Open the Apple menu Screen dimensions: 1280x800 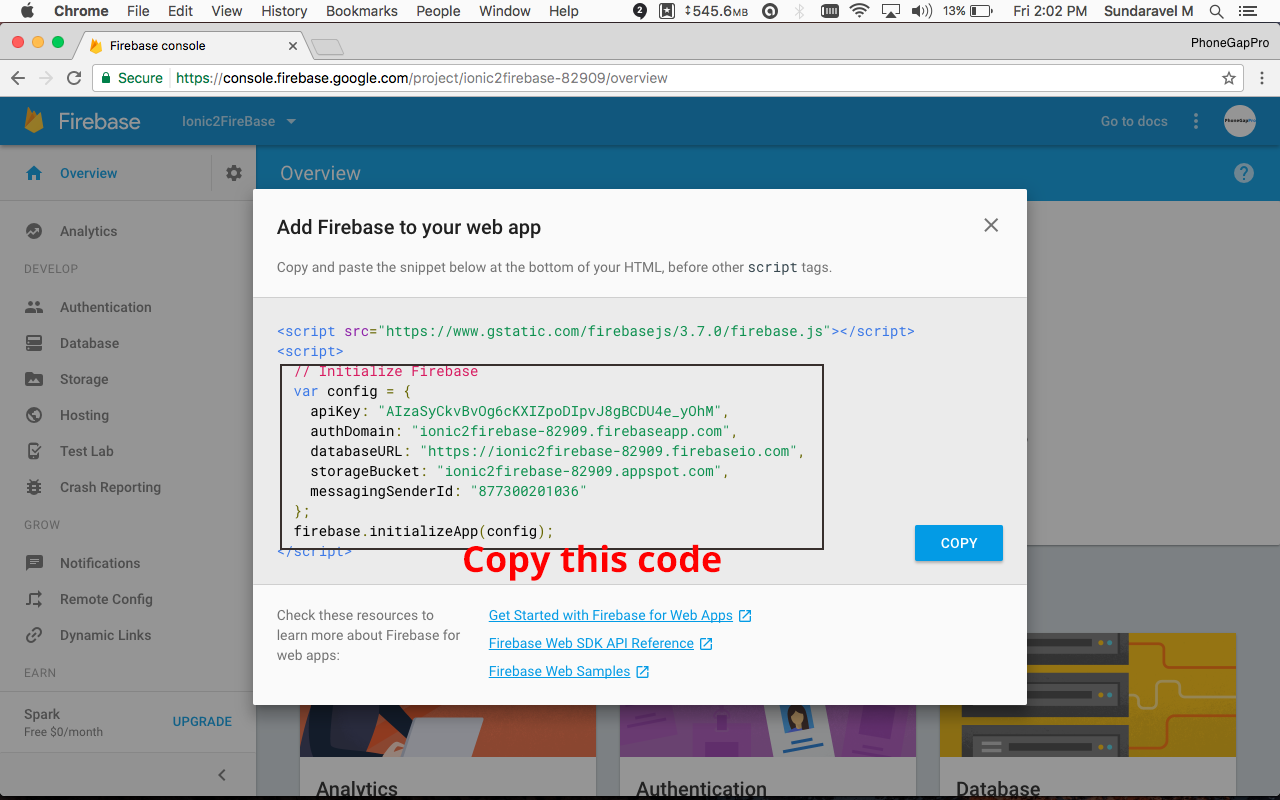point(27,11)
